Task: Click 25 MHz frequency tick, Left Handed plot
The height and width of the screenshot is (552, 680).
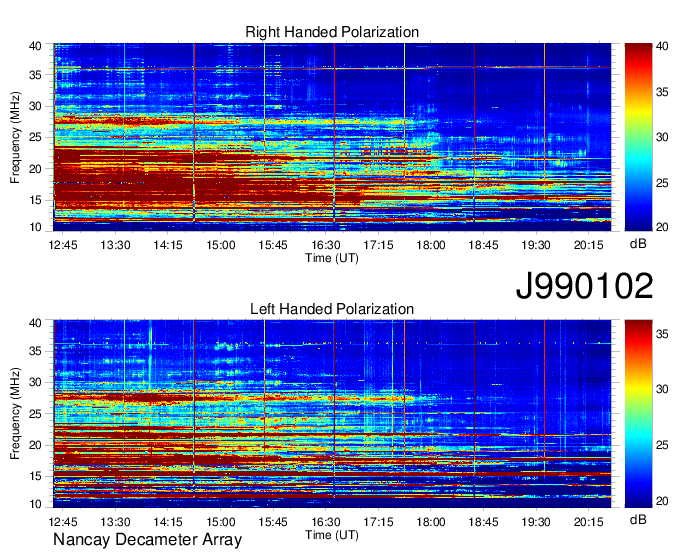Action: 36,414
